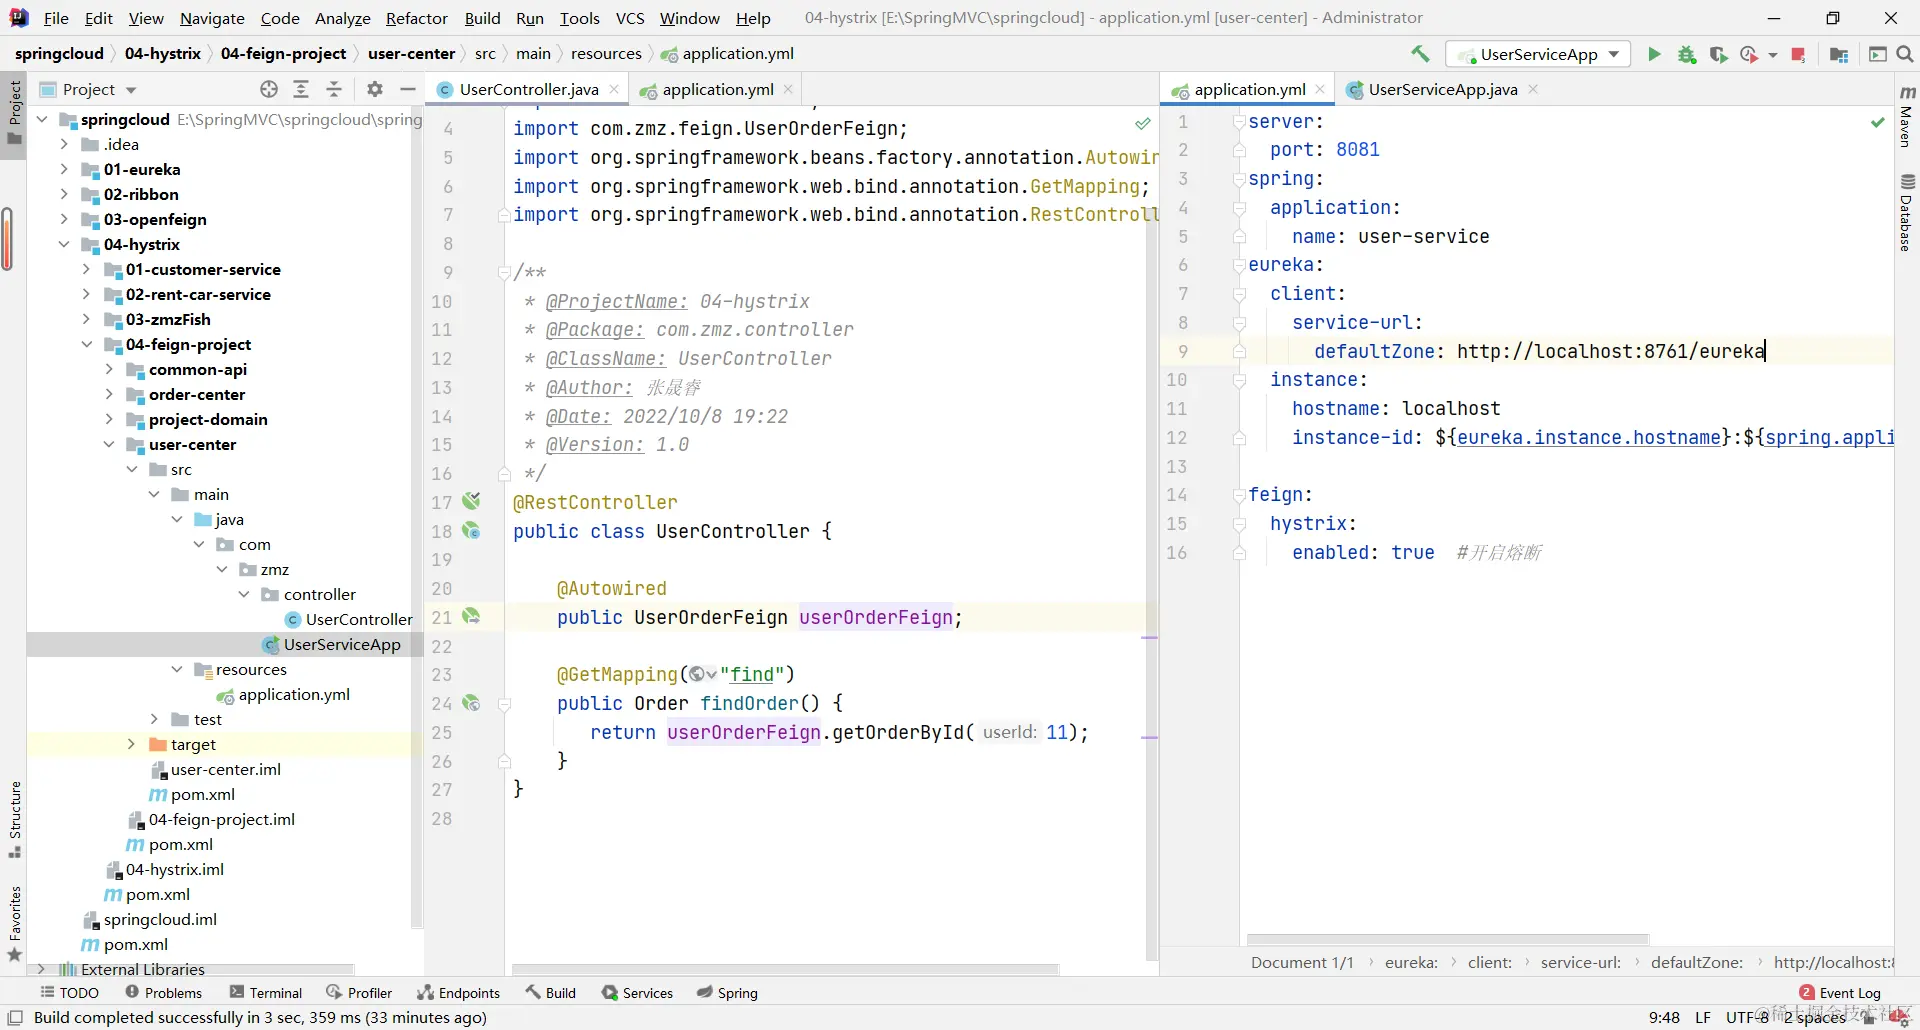The image size is (1920, 1030).
Task: Run with Coverage icon in toolbar
Action: [1718, 54]
